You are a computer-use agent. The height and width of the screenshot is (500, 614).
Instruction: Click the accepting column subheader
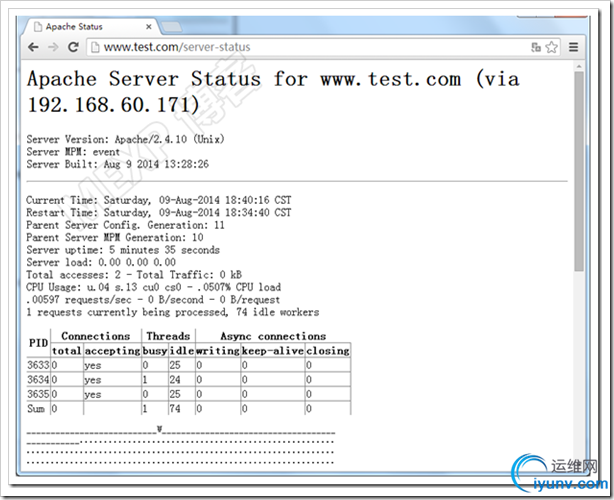click(x=112, y=351)
